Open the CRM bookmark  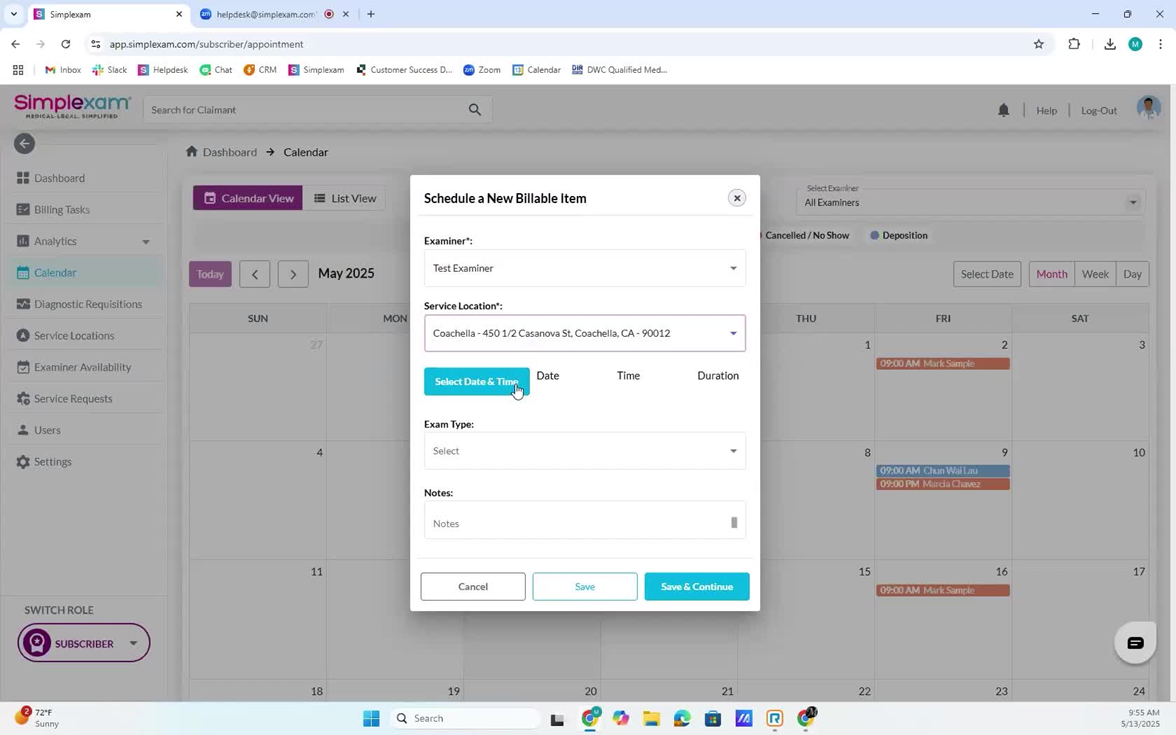[x=260, y=69]
